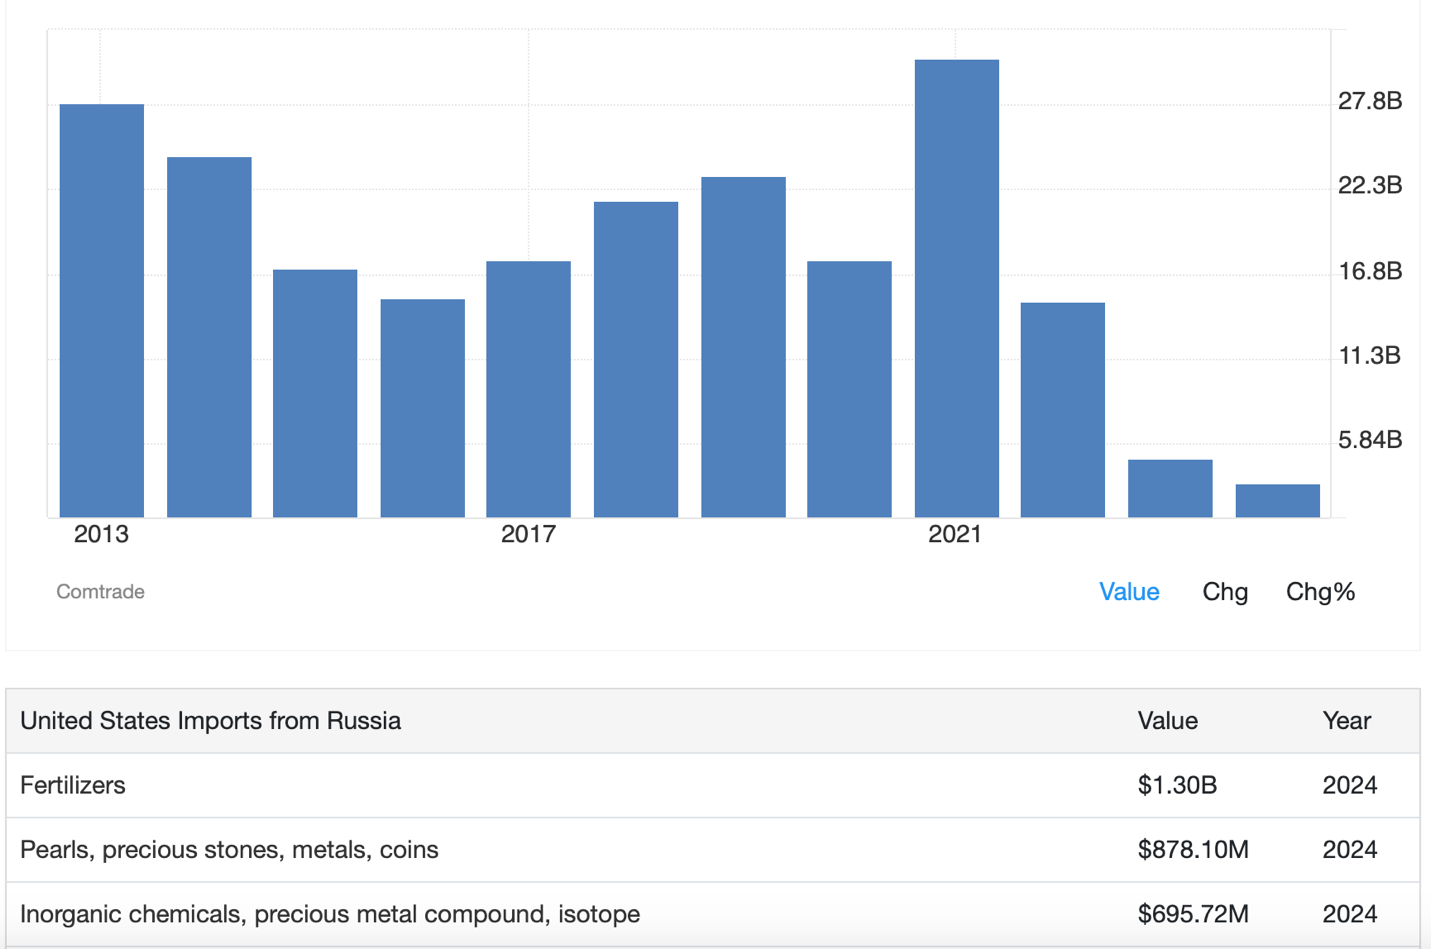Image resolution: width=1431 pixels, height=949 pixels.
Task: Open Pearls, precious stones, metals, coins row
Action: tap(229, 849)
